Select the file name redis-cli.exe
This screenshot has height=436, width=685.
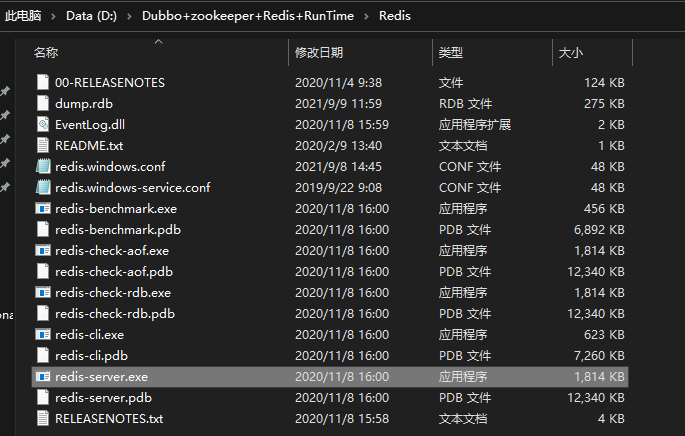pos(90,335)
